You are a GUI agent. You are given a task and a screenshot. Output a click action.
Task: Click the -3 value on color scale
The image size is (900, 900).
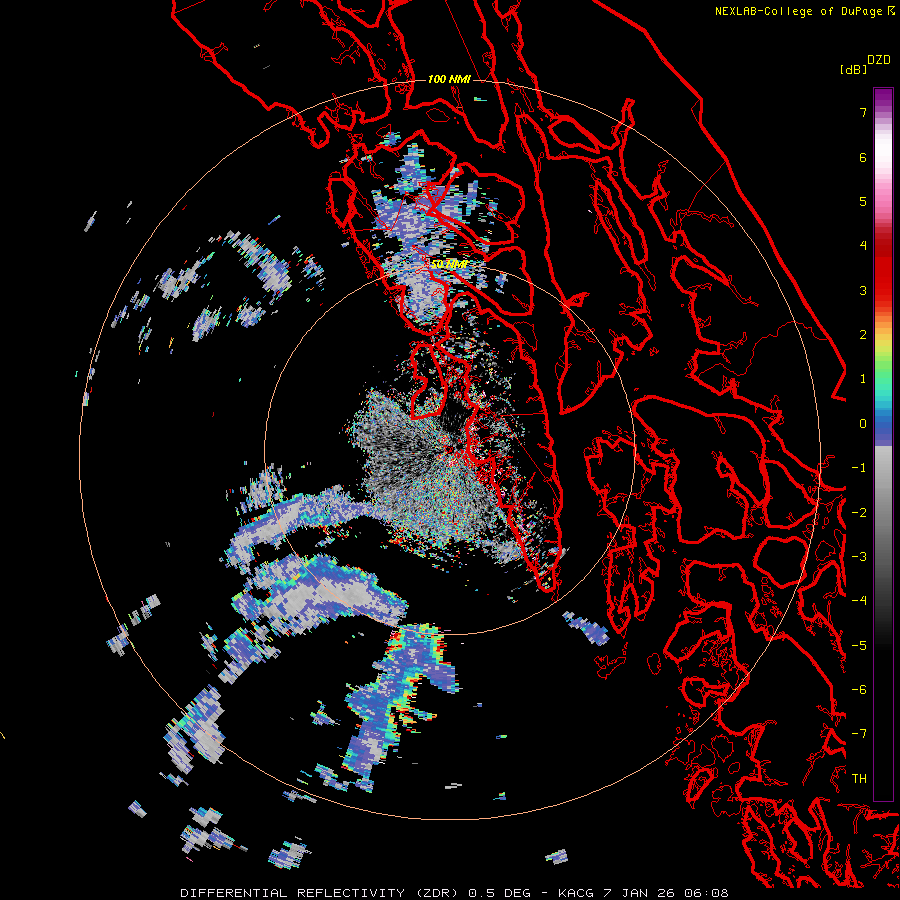pyautogui.click(x=859, y=557)
